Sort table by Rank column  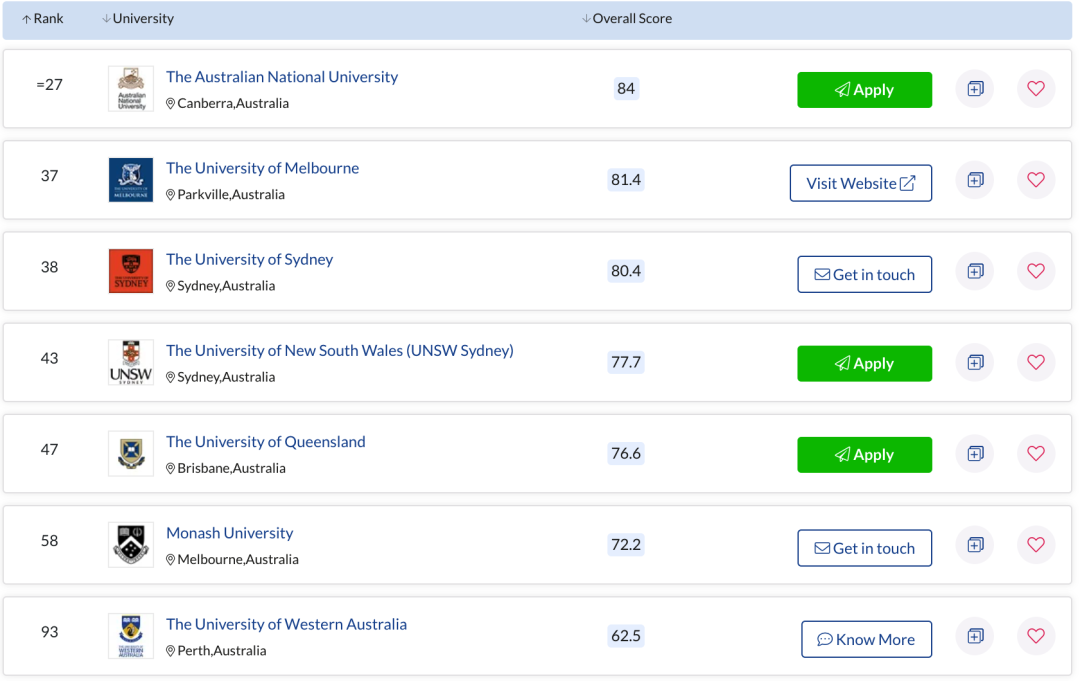[43, 19]
